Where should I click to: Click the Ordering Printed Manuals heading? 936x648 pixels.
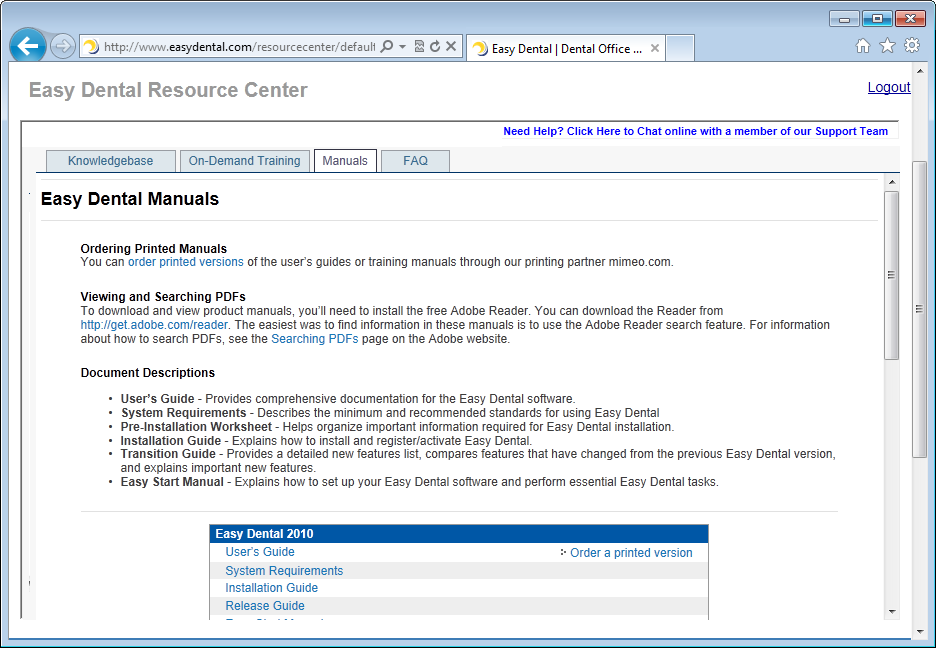(154, 249)
